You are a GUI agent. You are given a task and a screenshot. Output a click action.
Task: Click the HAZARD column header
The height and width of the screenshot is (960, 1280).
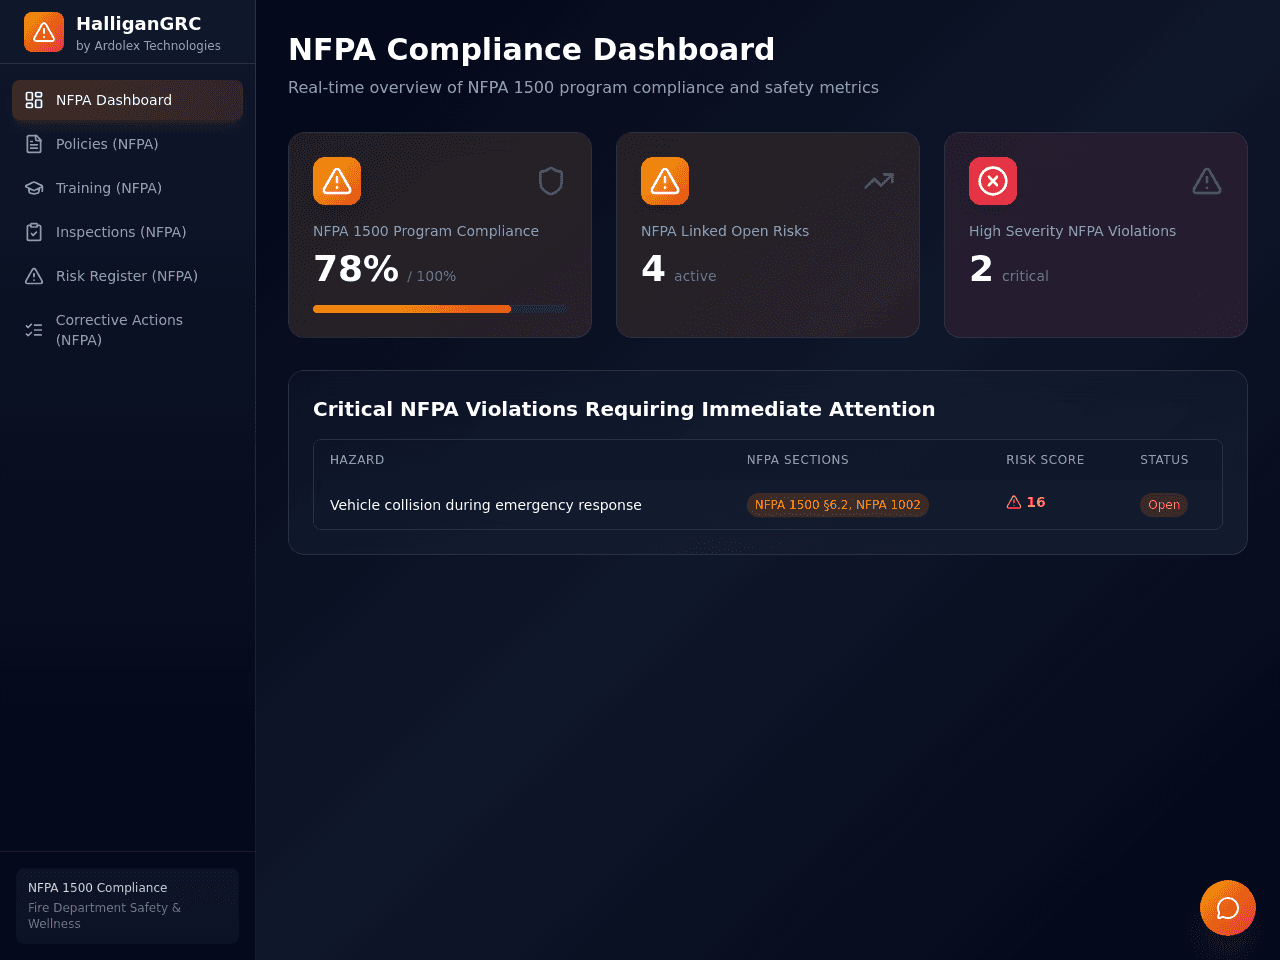pyautogui.click(x=357, y=460)
